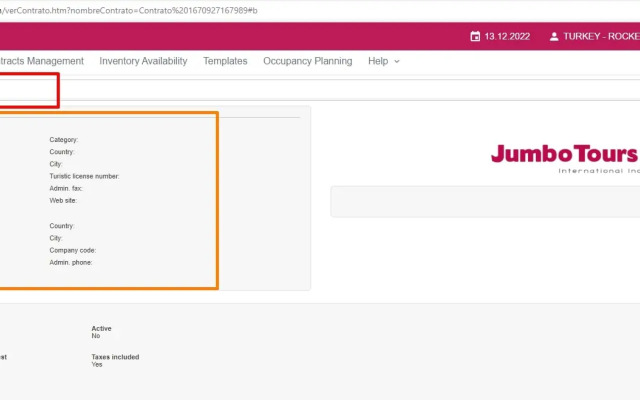Screen dimensions: 640x400
Task: Click the Company code label
Action: tap(72, 250)
